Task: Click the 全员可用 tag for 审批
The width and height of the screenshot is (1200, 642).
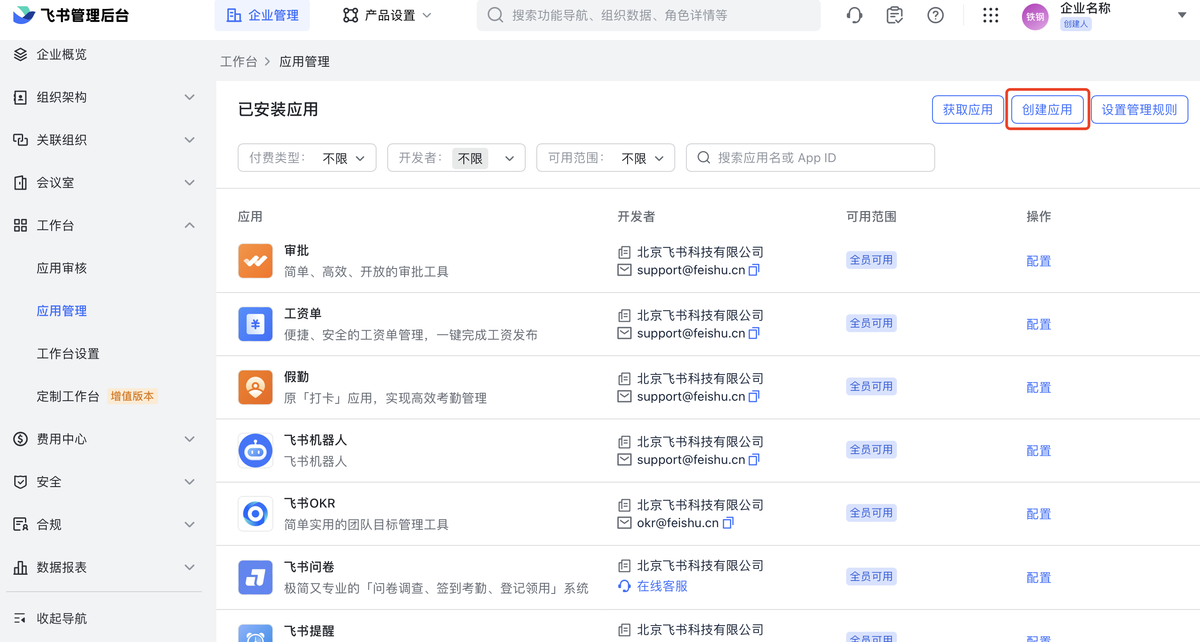Action: [x=871, y=260]
